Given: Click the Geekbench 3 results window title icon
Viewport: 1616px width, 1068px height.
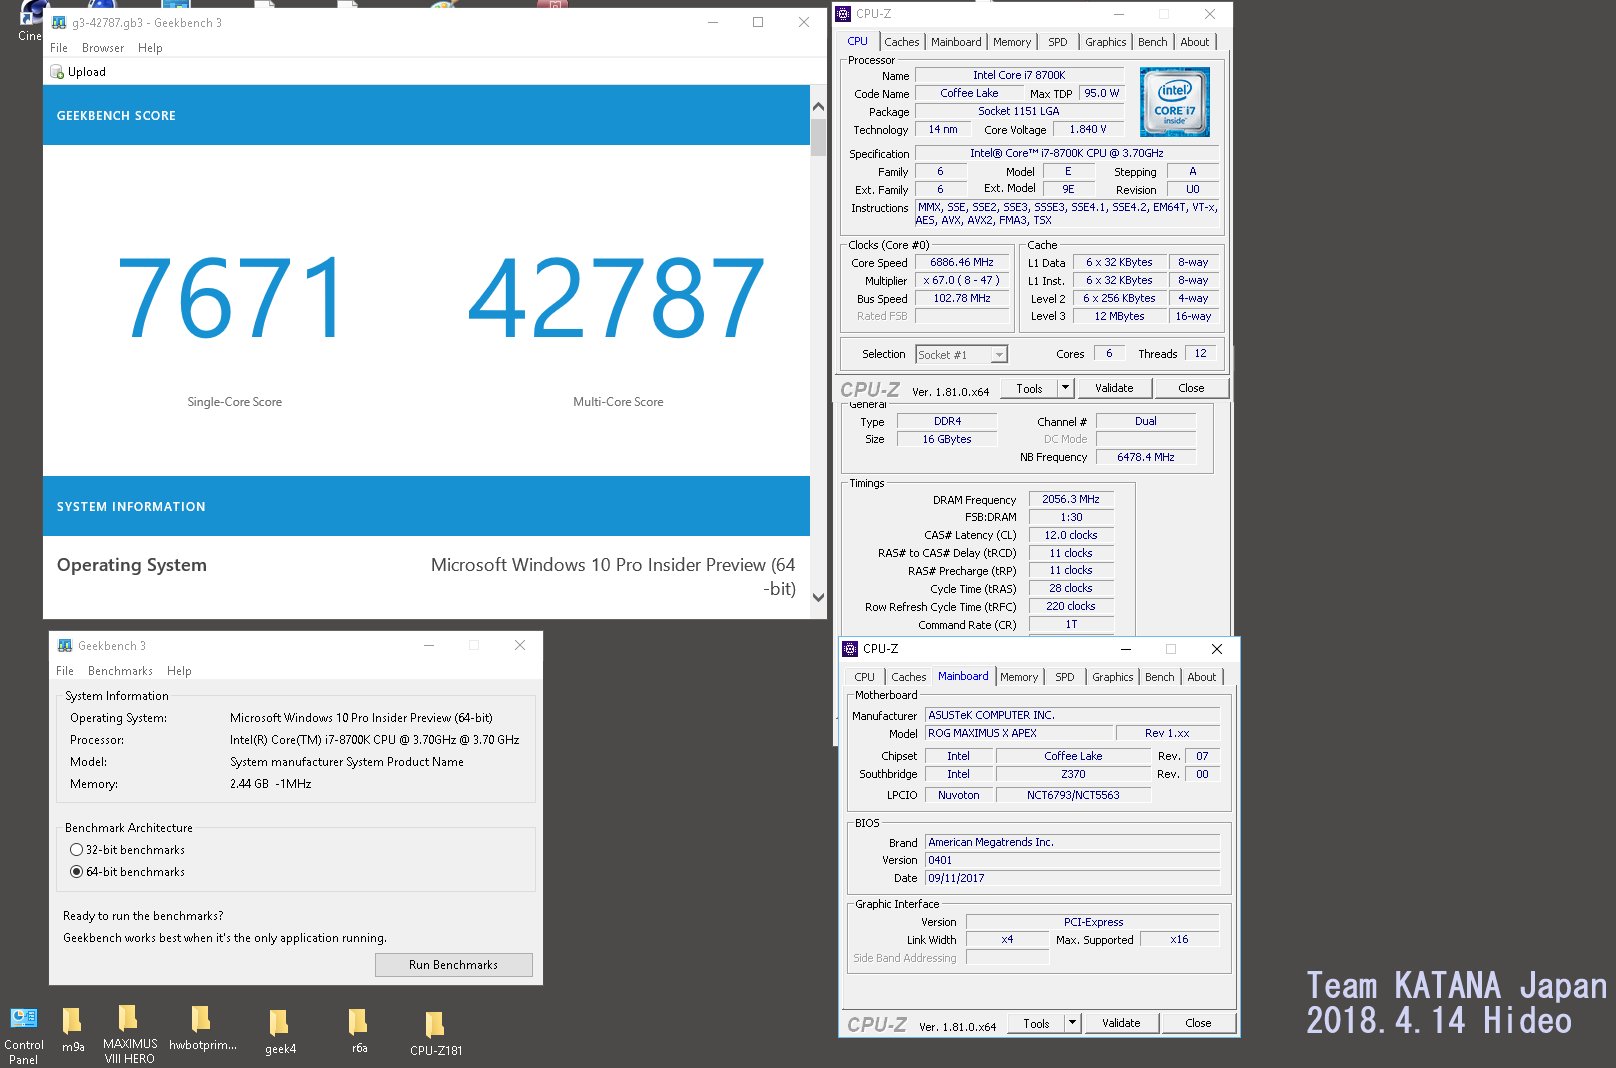Looking at the screenshot, I should coord(59,22).
